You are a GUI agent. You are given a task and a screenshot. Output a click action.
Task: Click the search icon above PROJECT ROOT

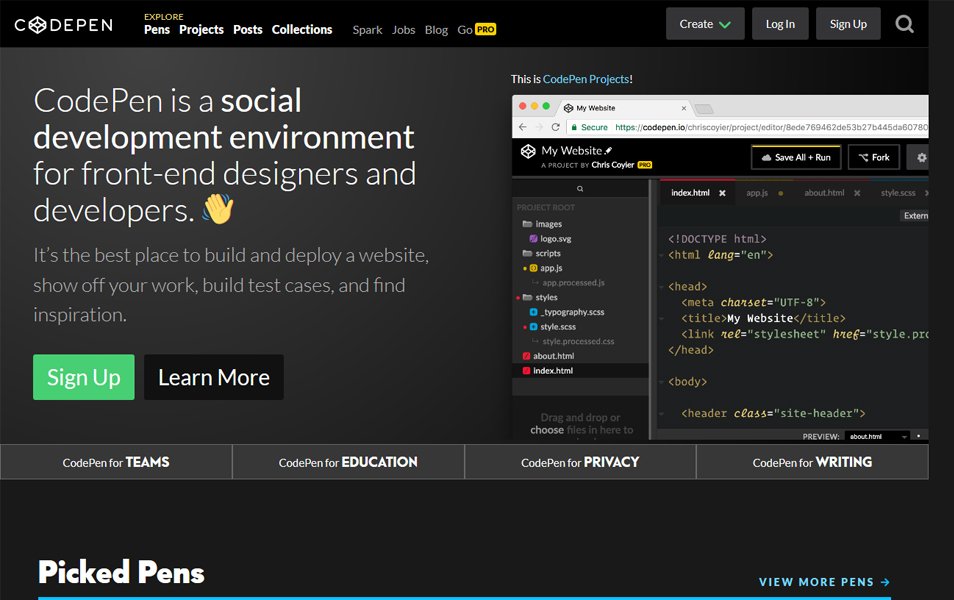pos(580,189)
